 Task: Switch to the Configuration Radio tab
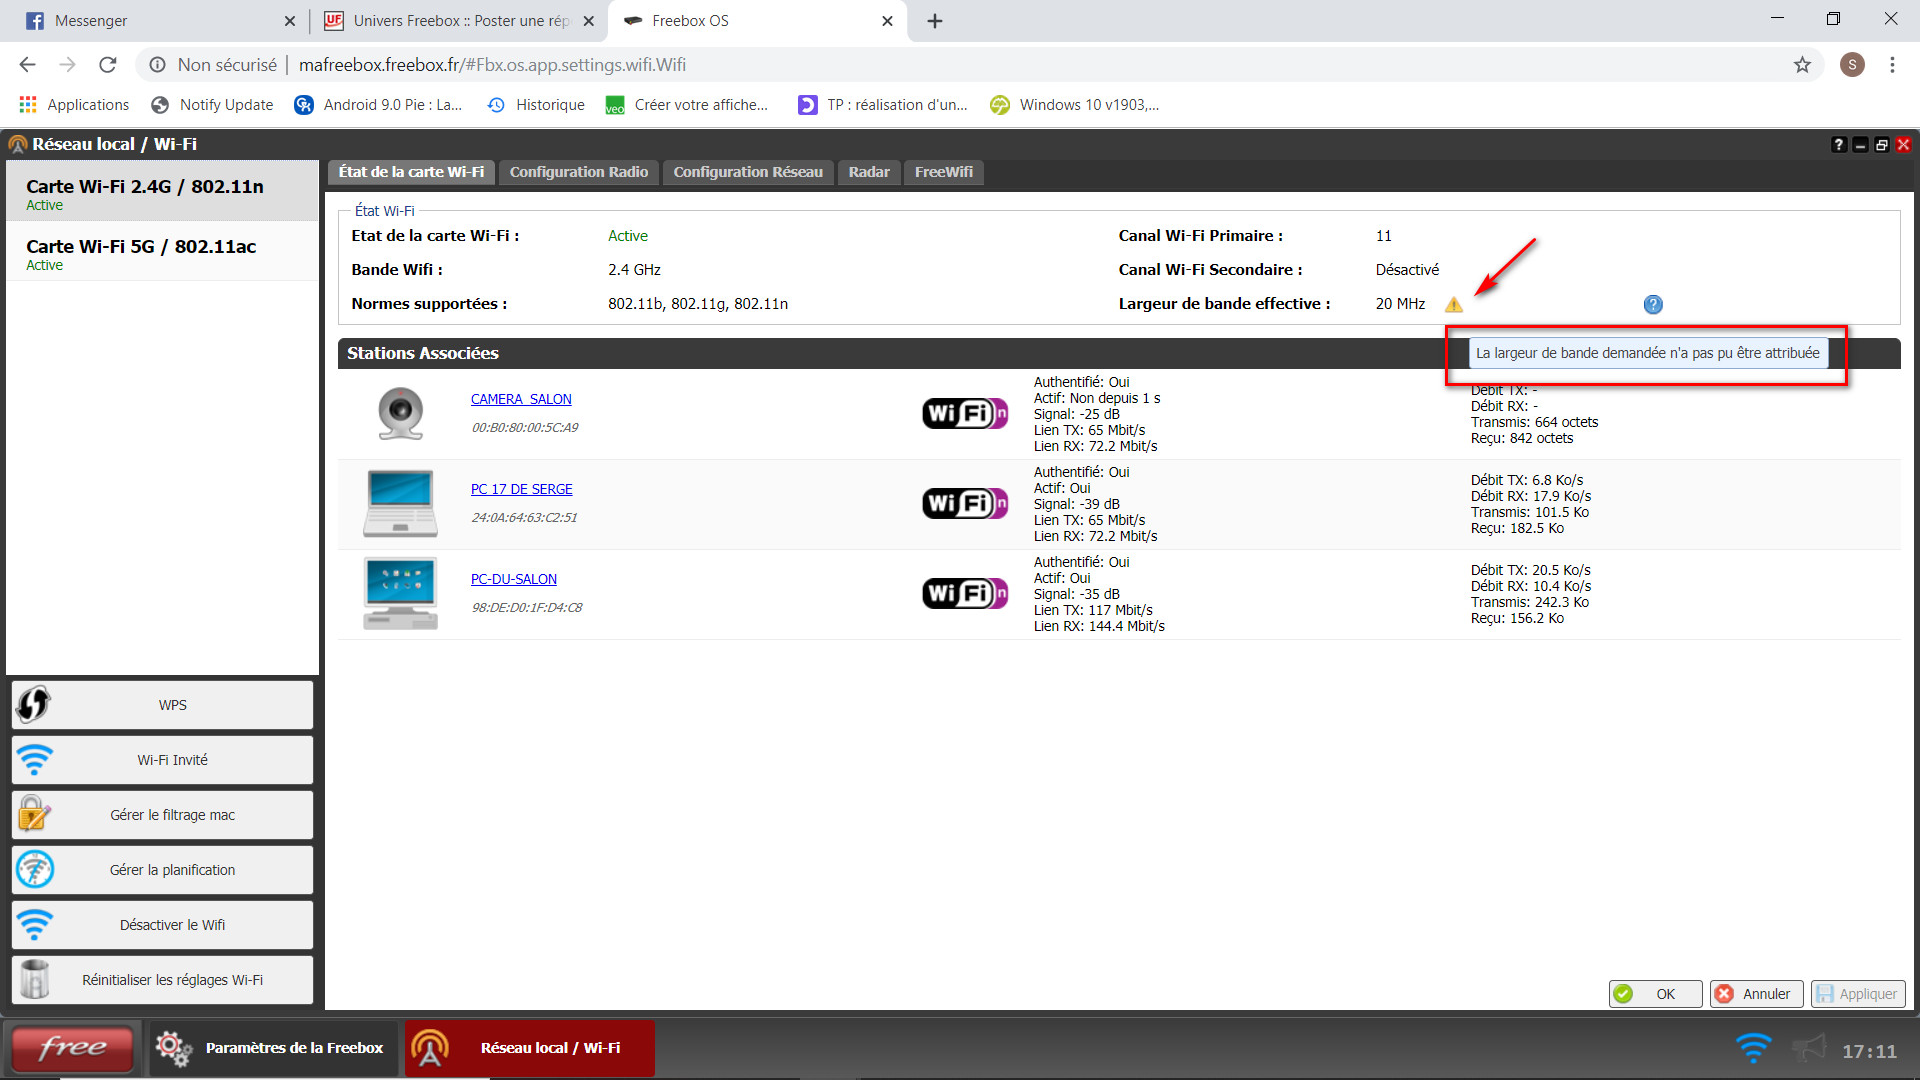click(x=578, y=172)
